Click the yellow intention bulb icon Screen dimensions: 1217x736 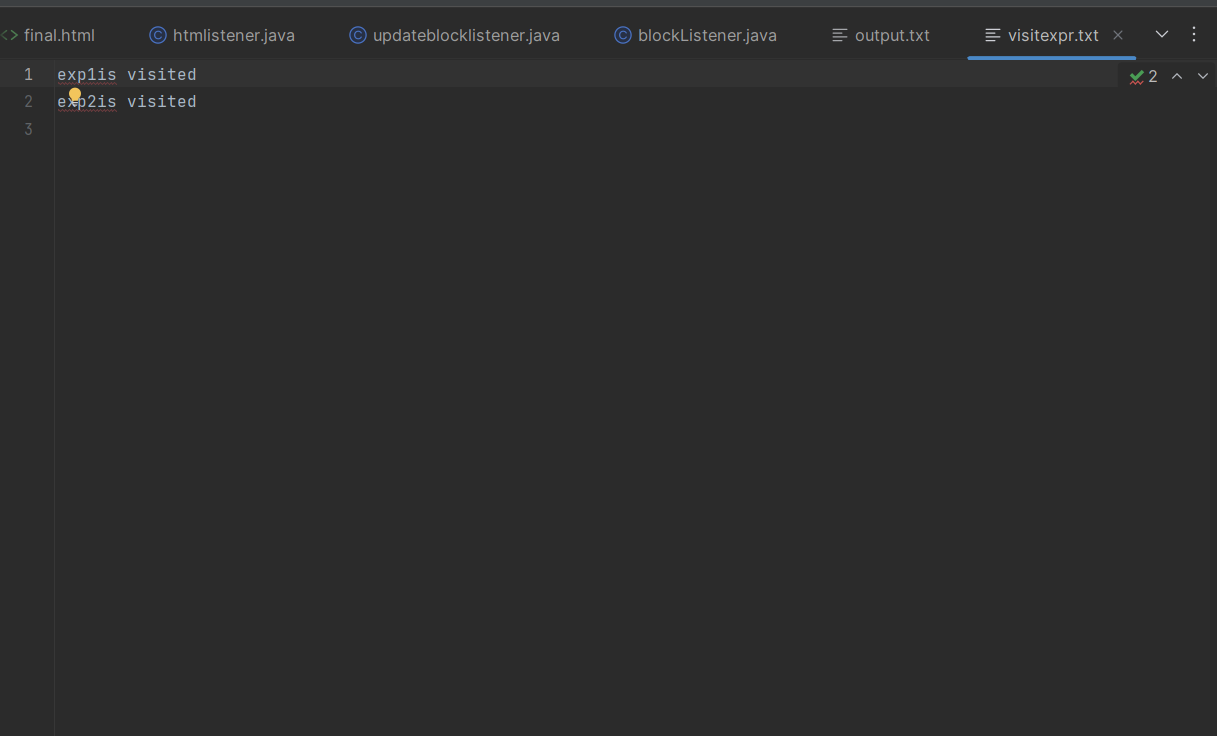(x=75, y=96)
